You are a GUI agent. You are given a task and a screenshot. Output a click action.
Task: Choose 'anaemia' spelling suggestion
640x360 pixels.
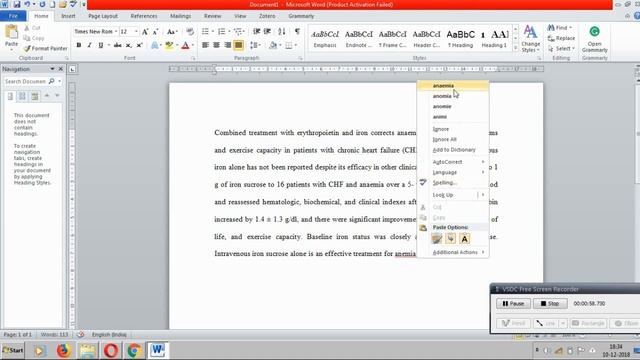tap(453, 86)
